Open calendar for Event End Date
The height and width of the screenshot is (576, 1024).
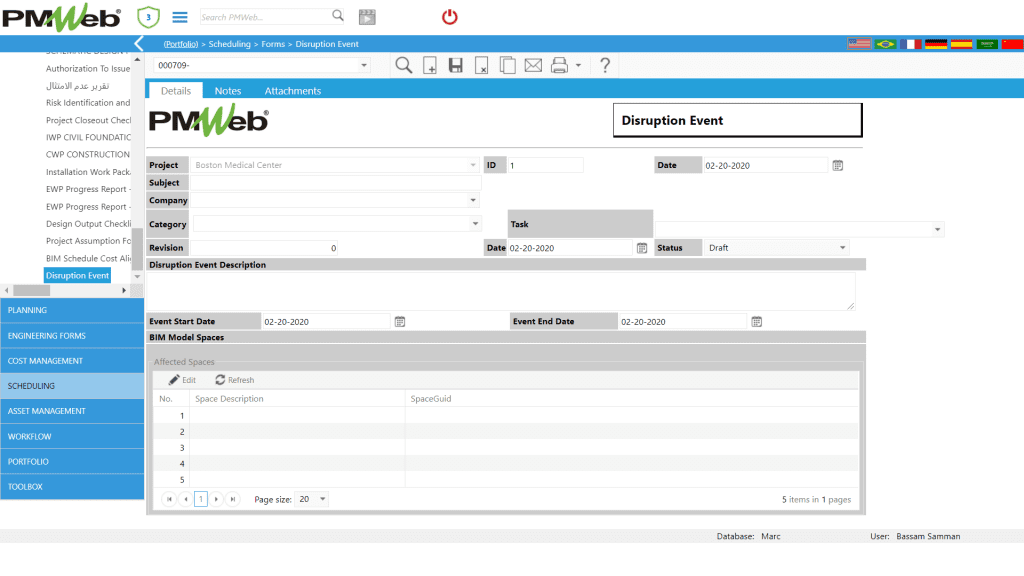click(x=757, y=322)
